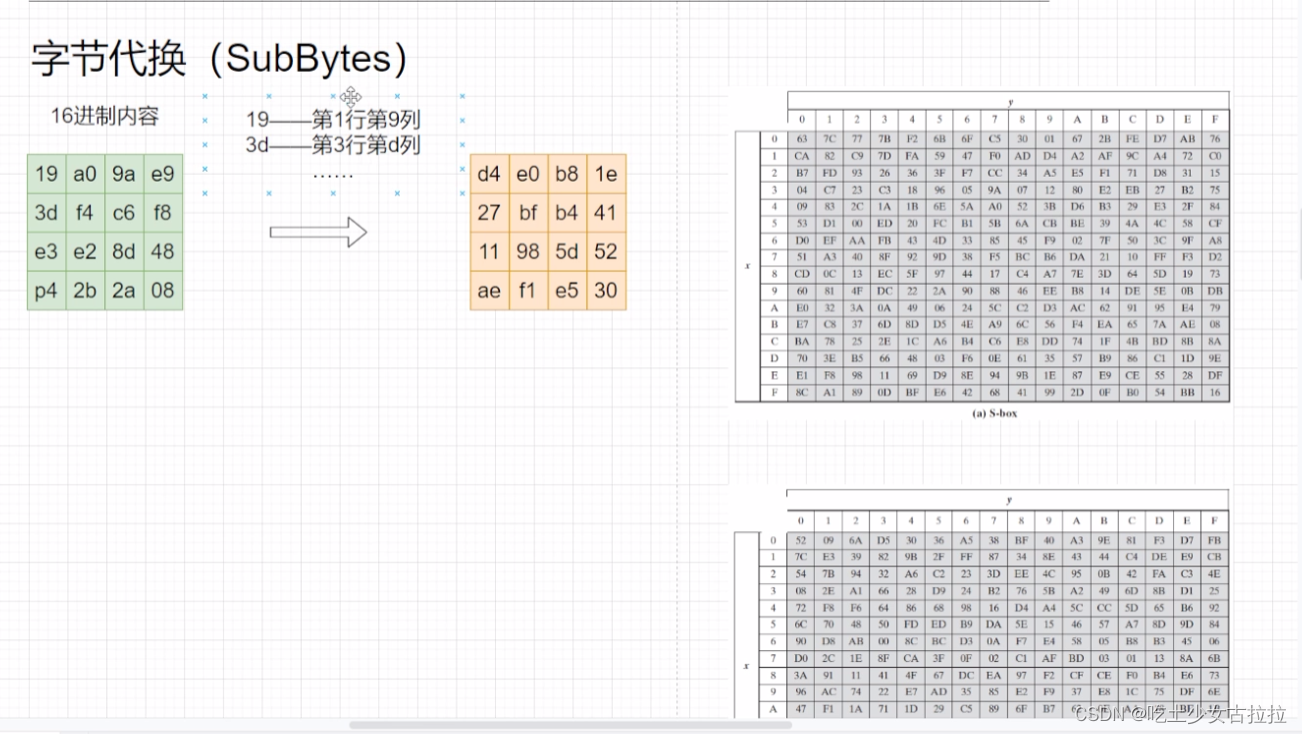Click the horizontal scrollbar thumb at bottom

570,725
